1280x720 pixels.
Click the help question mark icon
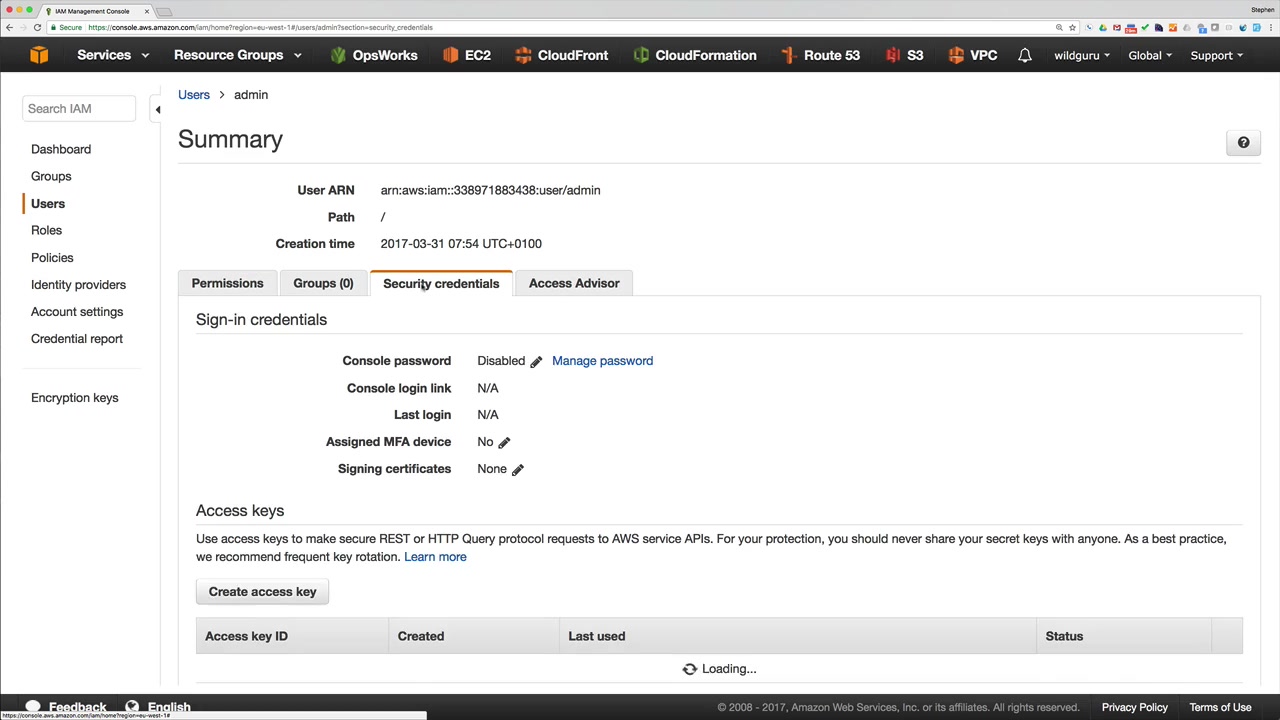tap(1243, 143)
